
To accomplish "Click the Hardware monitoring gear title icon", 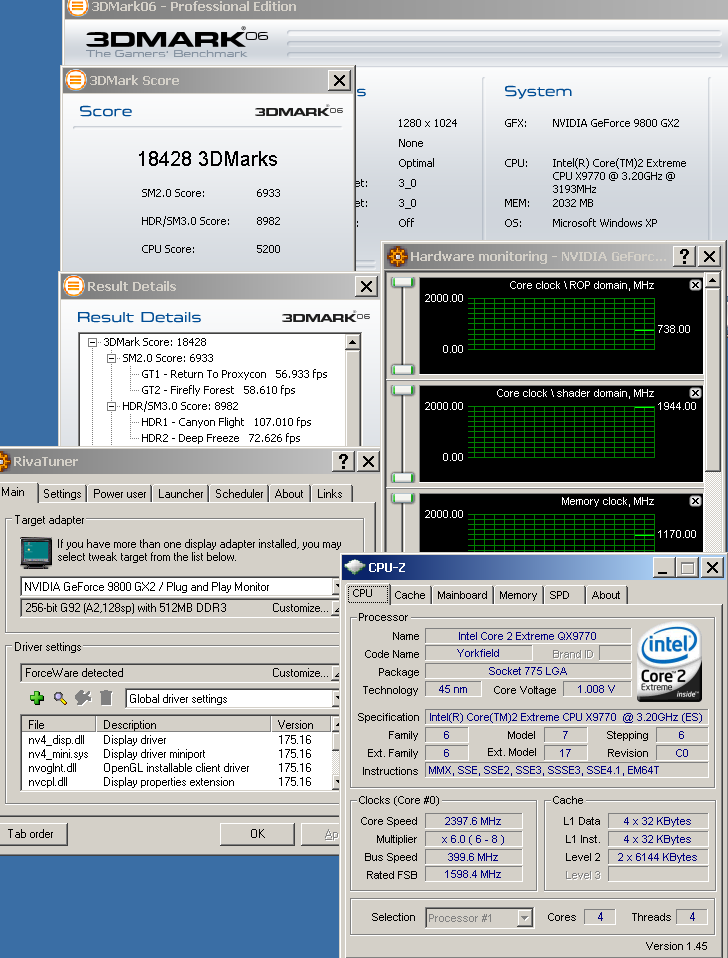I will [397, 256].
